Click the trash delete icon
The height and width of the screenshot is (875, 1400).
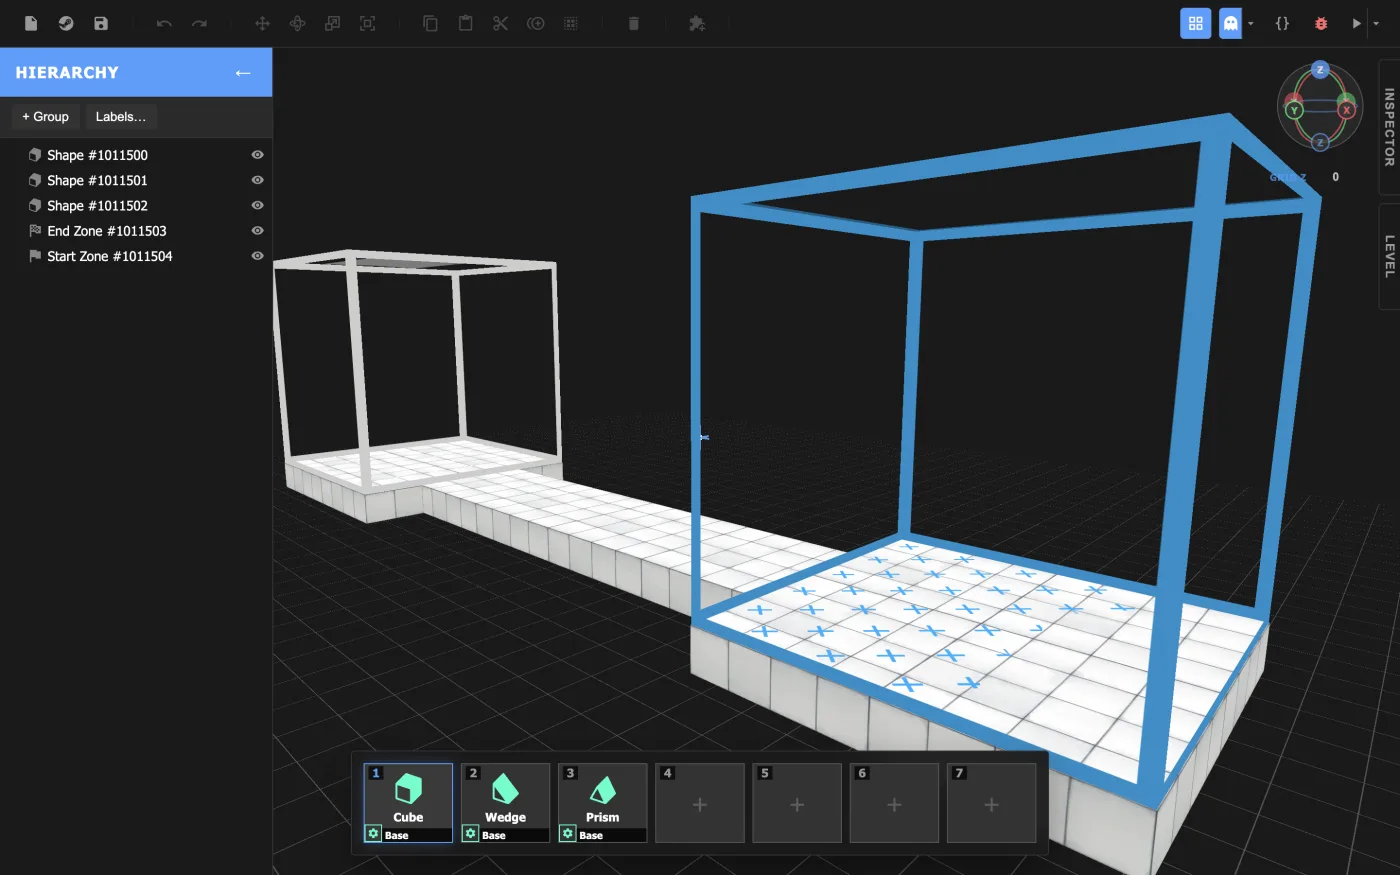coord(633,23)
